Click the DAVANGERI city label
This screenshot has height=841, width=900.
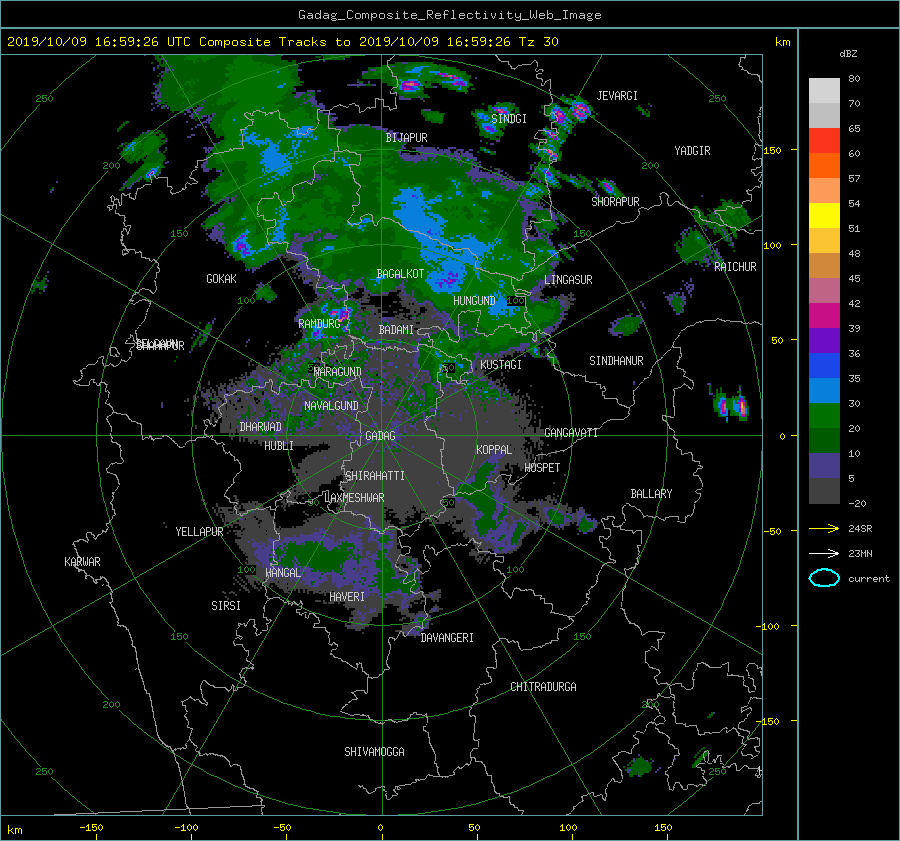coord(447,638)
